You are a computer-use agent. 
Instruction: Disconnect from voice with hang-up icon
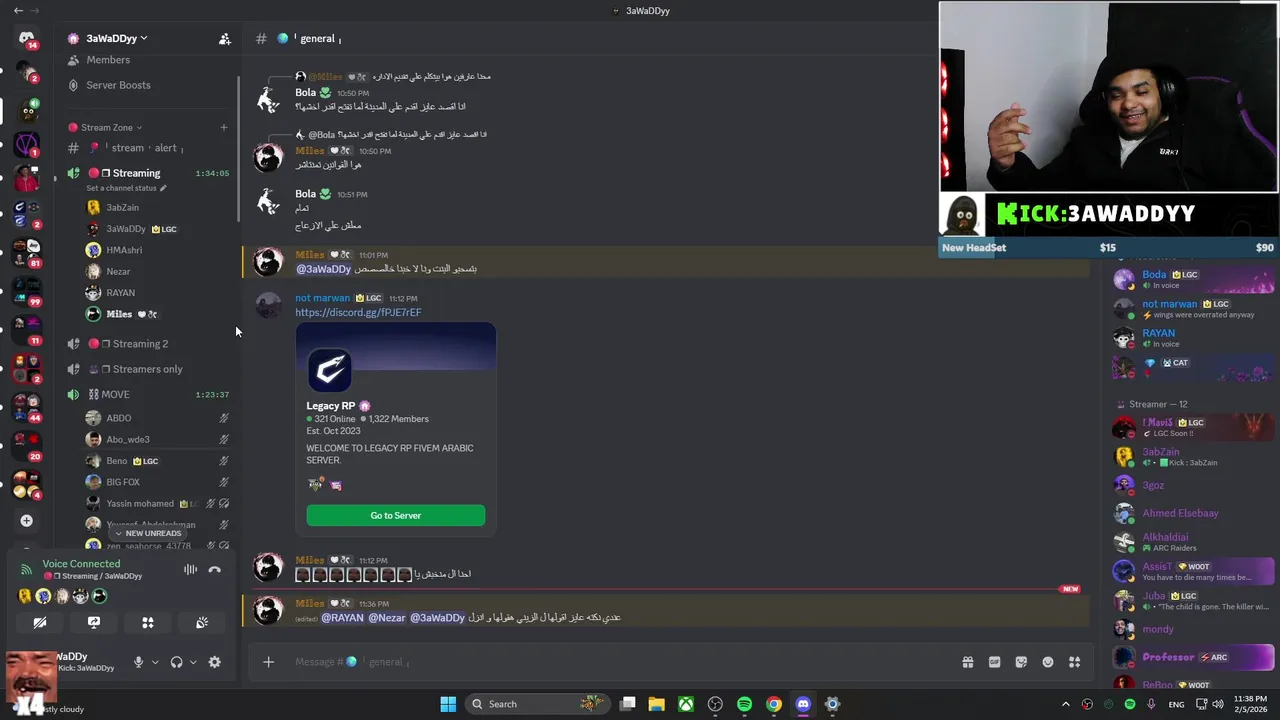(214, 570)
